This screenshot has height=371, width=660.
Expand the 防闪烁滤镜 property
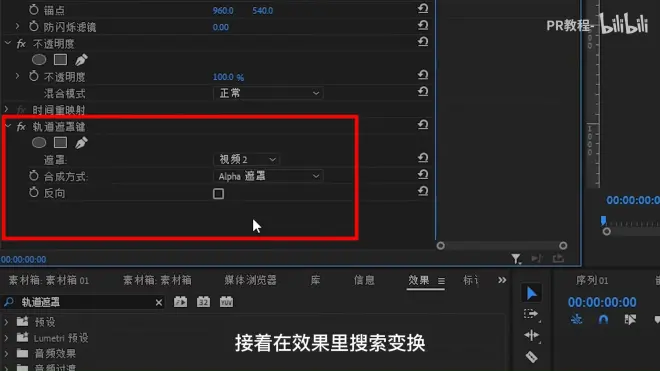pos(17,27)
